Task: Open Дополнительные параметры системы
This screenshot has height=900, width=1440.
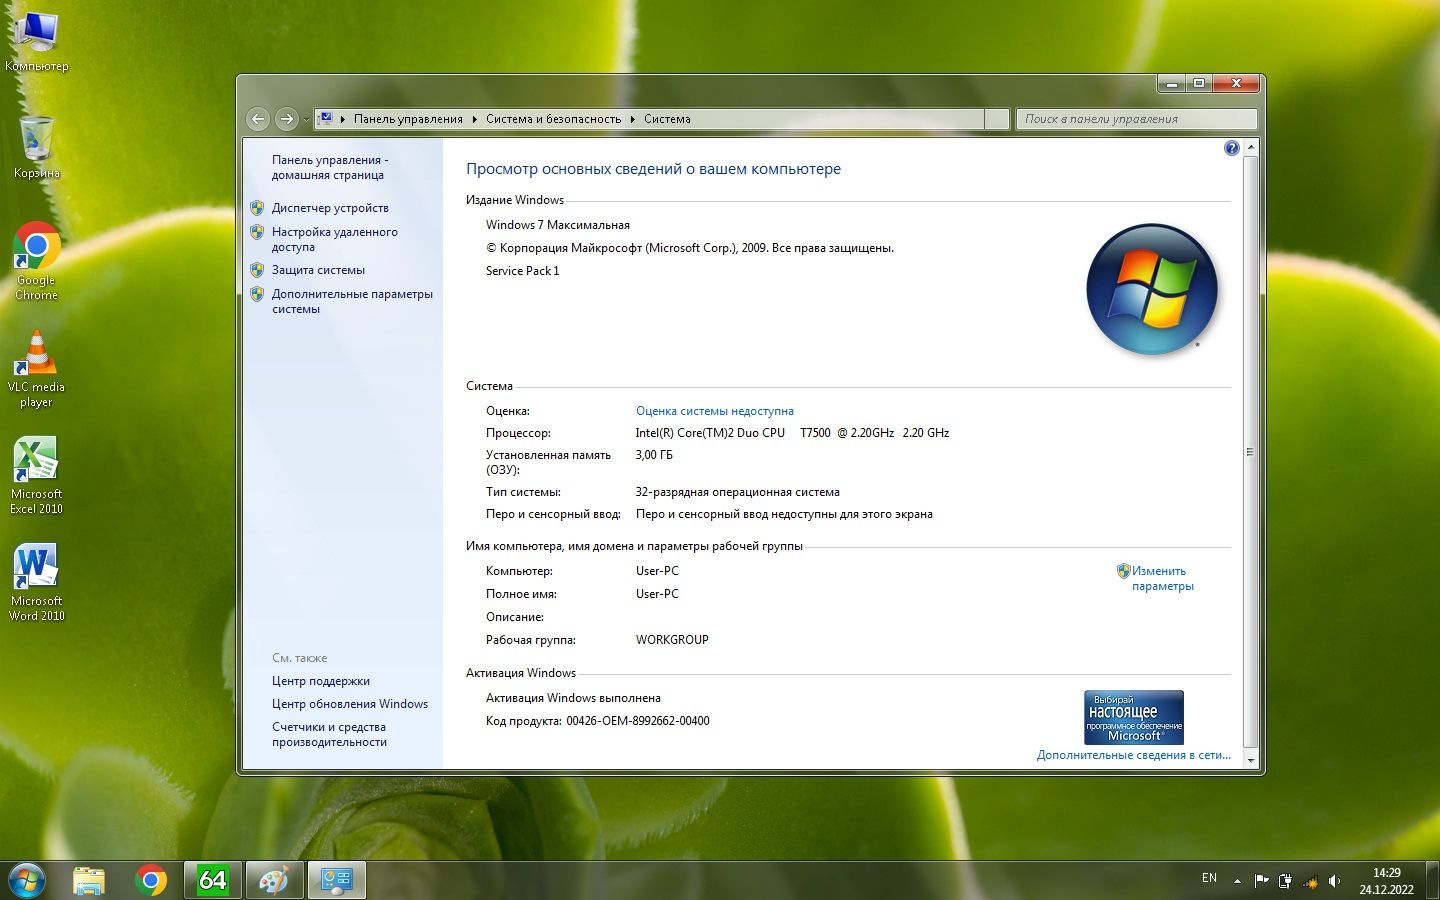Action: [352, 301]
